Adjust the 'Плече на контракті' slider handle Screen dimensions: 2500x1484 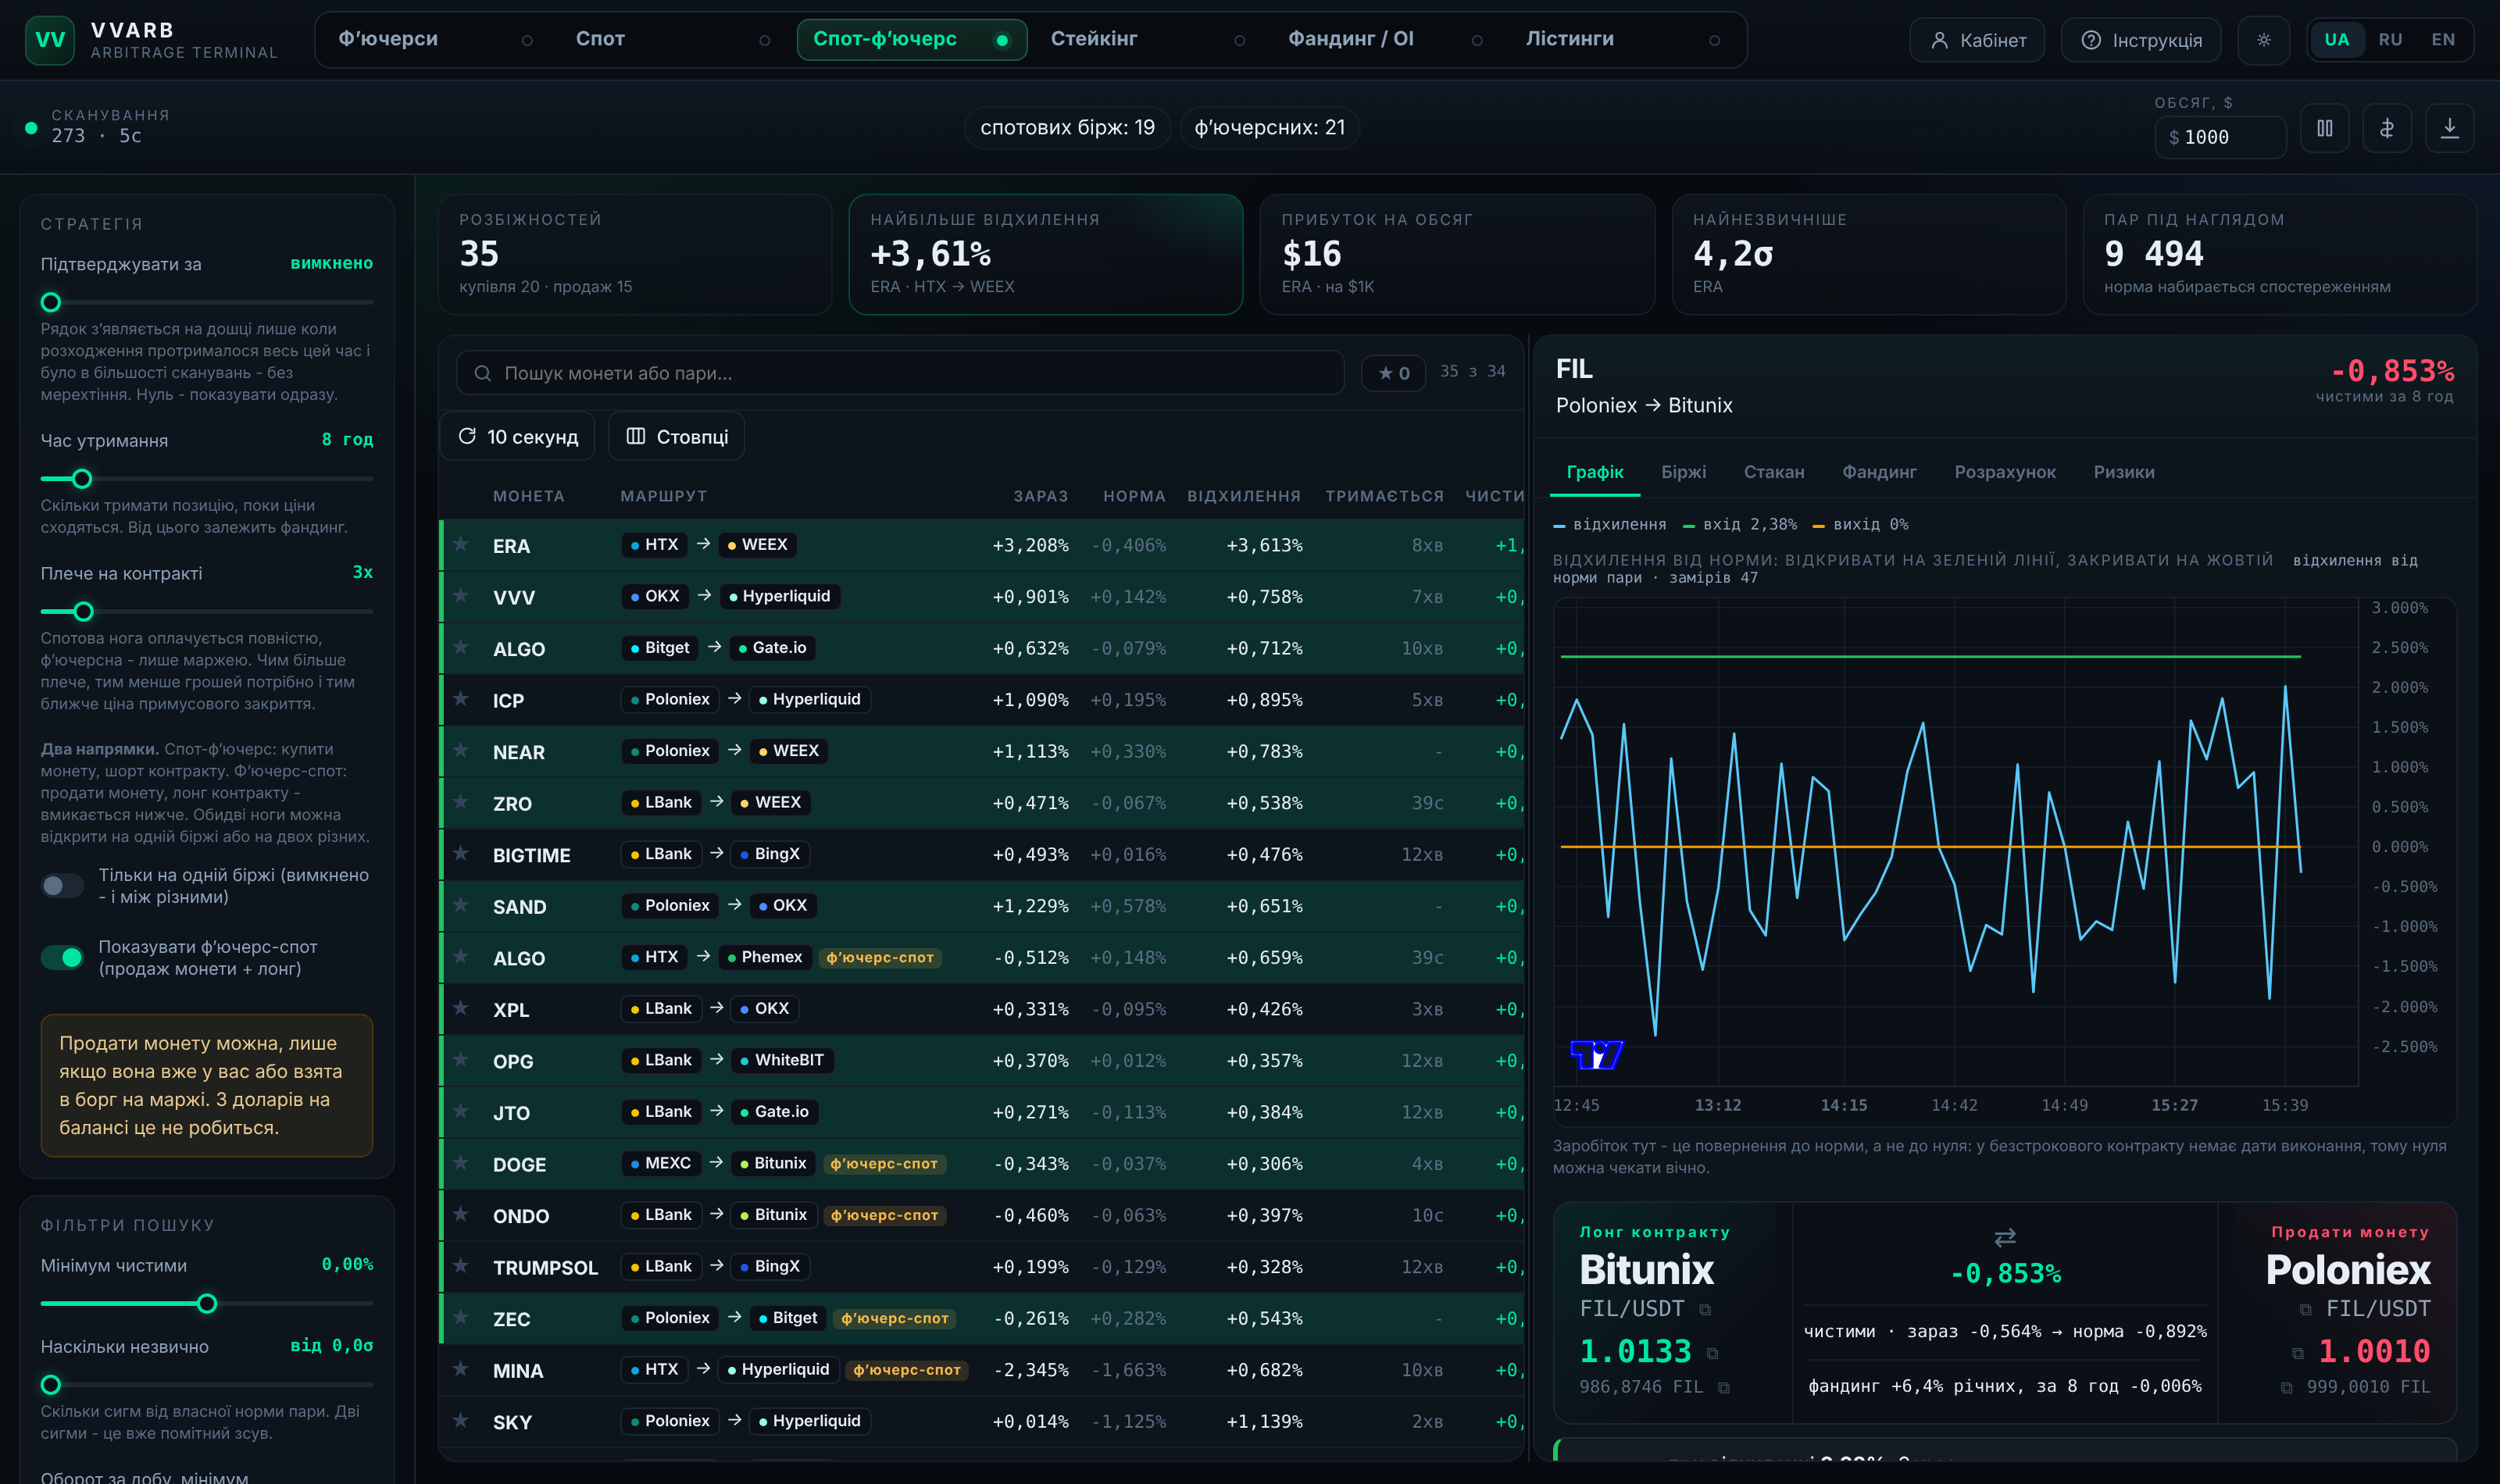click(84, 611)
